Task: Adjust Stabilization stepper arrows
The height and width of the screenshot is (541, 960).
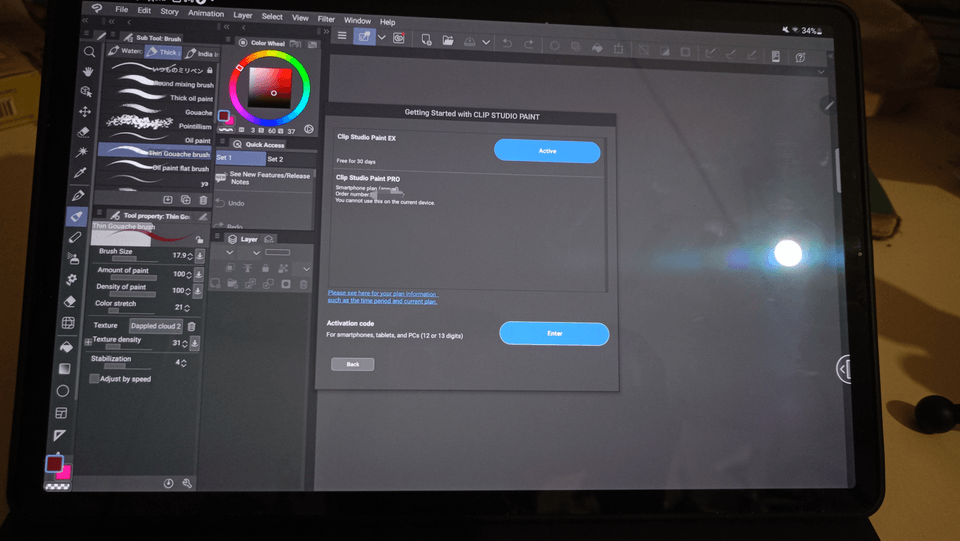Action: coord(184,363)
